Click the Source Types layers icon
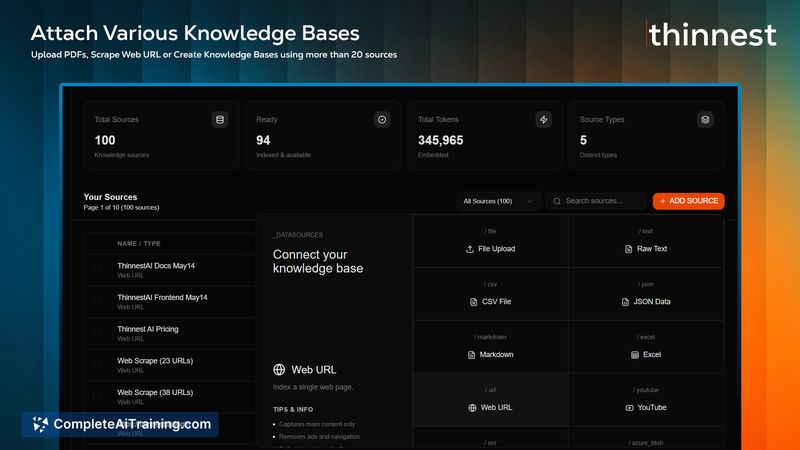The width and height of the screenshot is (800, 450). tap(705, 119)
